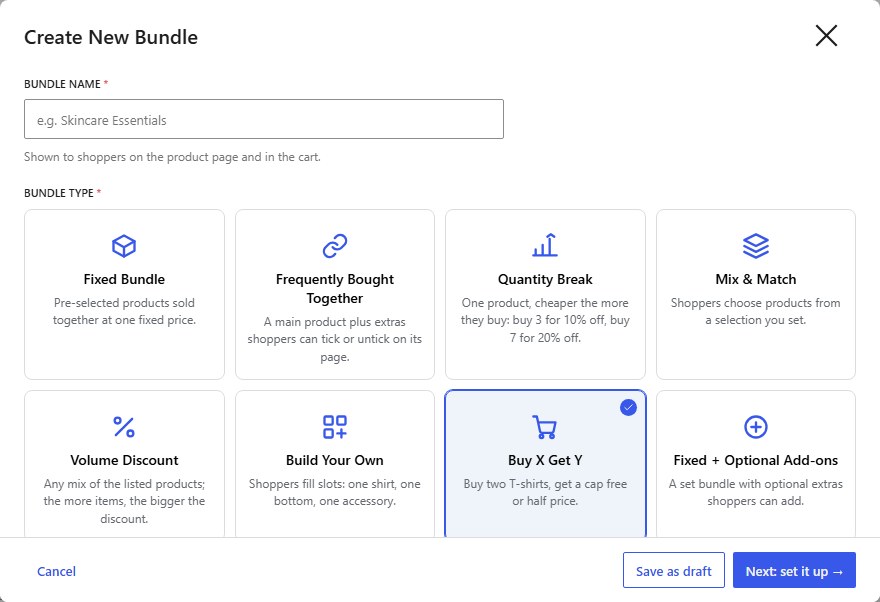Click 'A set bundle with optional extras' description
This screenshot has width=880, height=602.
tap(755, 492)
